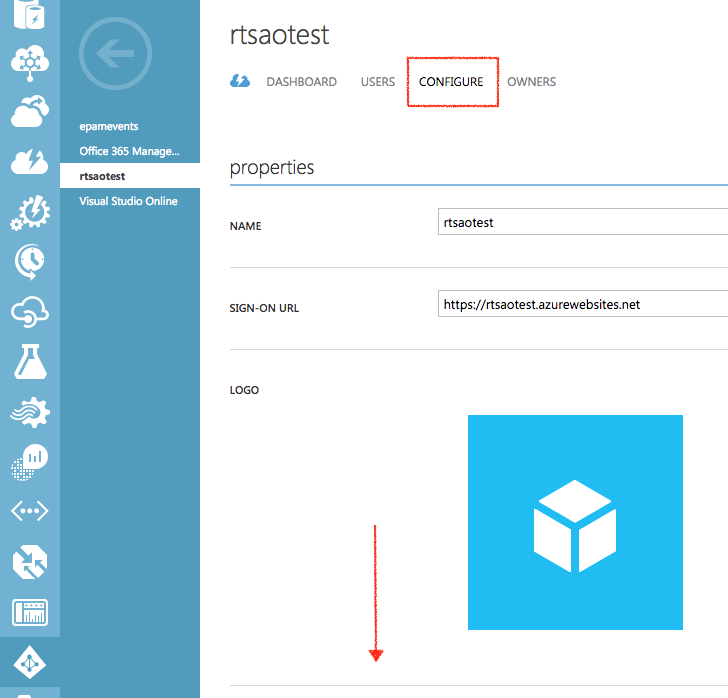Open the chart bubble Operational Insights icon
Screen dimensions: 728x698
(x=30, y=462)
